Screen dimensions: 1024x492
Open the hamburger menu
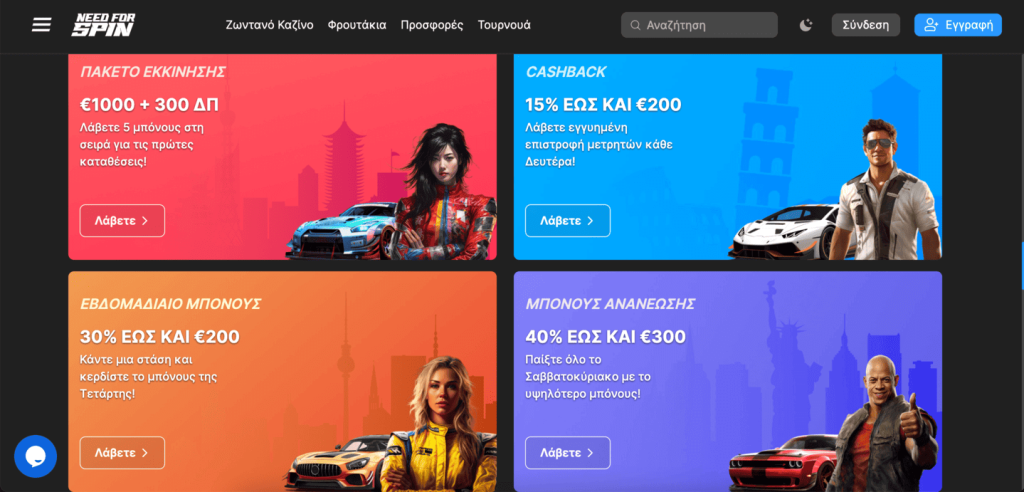(41, 25)
